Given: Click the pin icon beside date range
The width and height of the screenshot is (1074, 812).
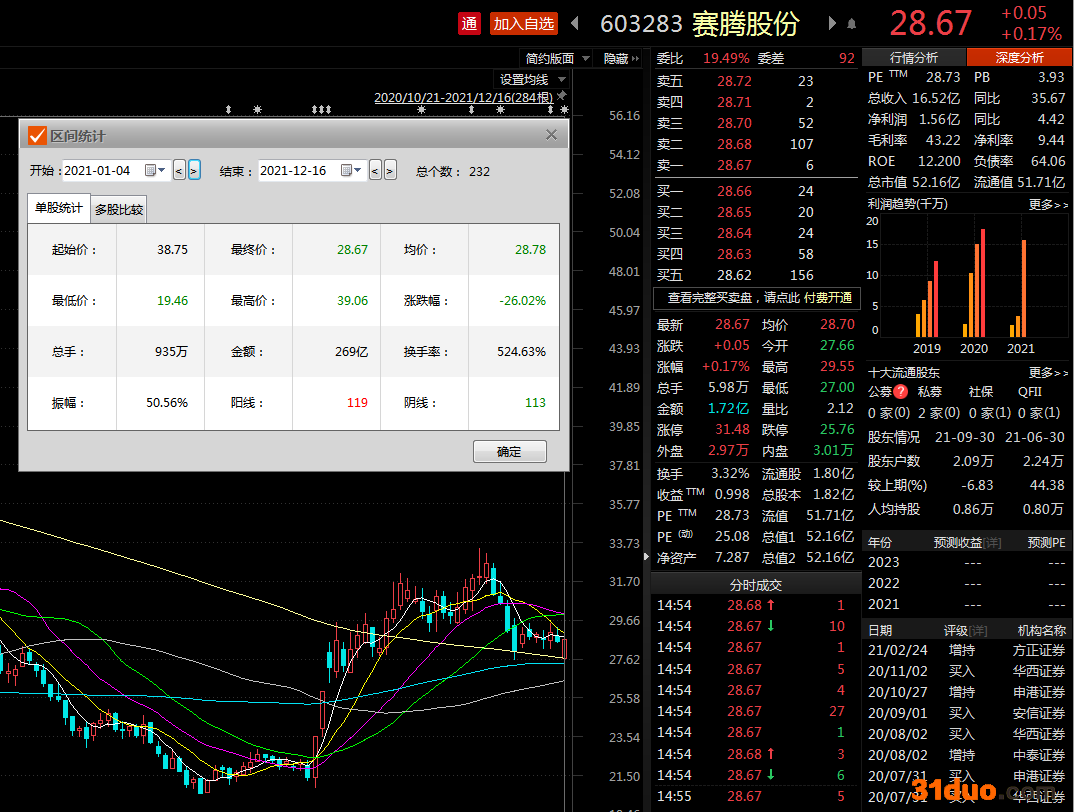Looking at the screenshot, I should click(x=562, y=96).
